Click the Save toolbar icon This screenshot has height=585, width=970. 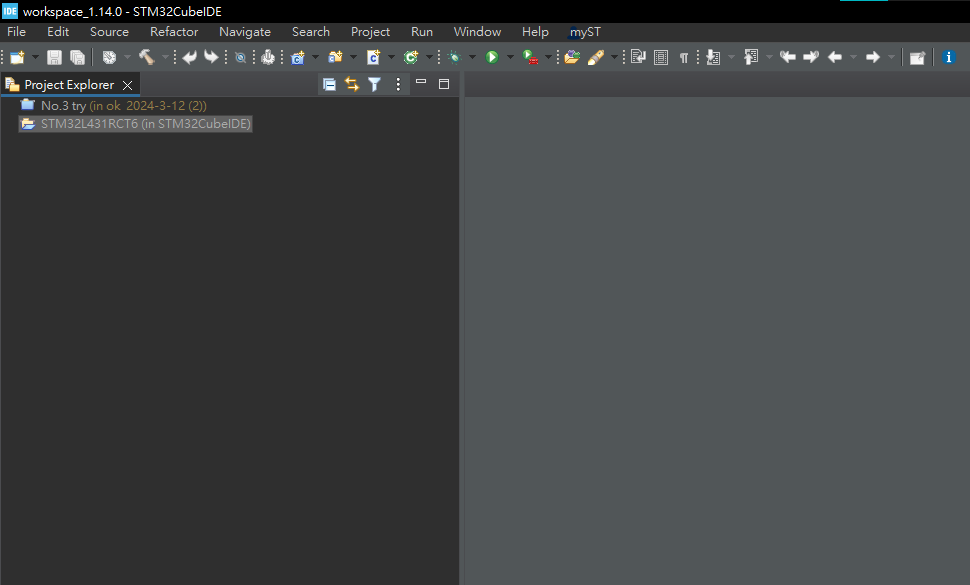pos(54,58)
